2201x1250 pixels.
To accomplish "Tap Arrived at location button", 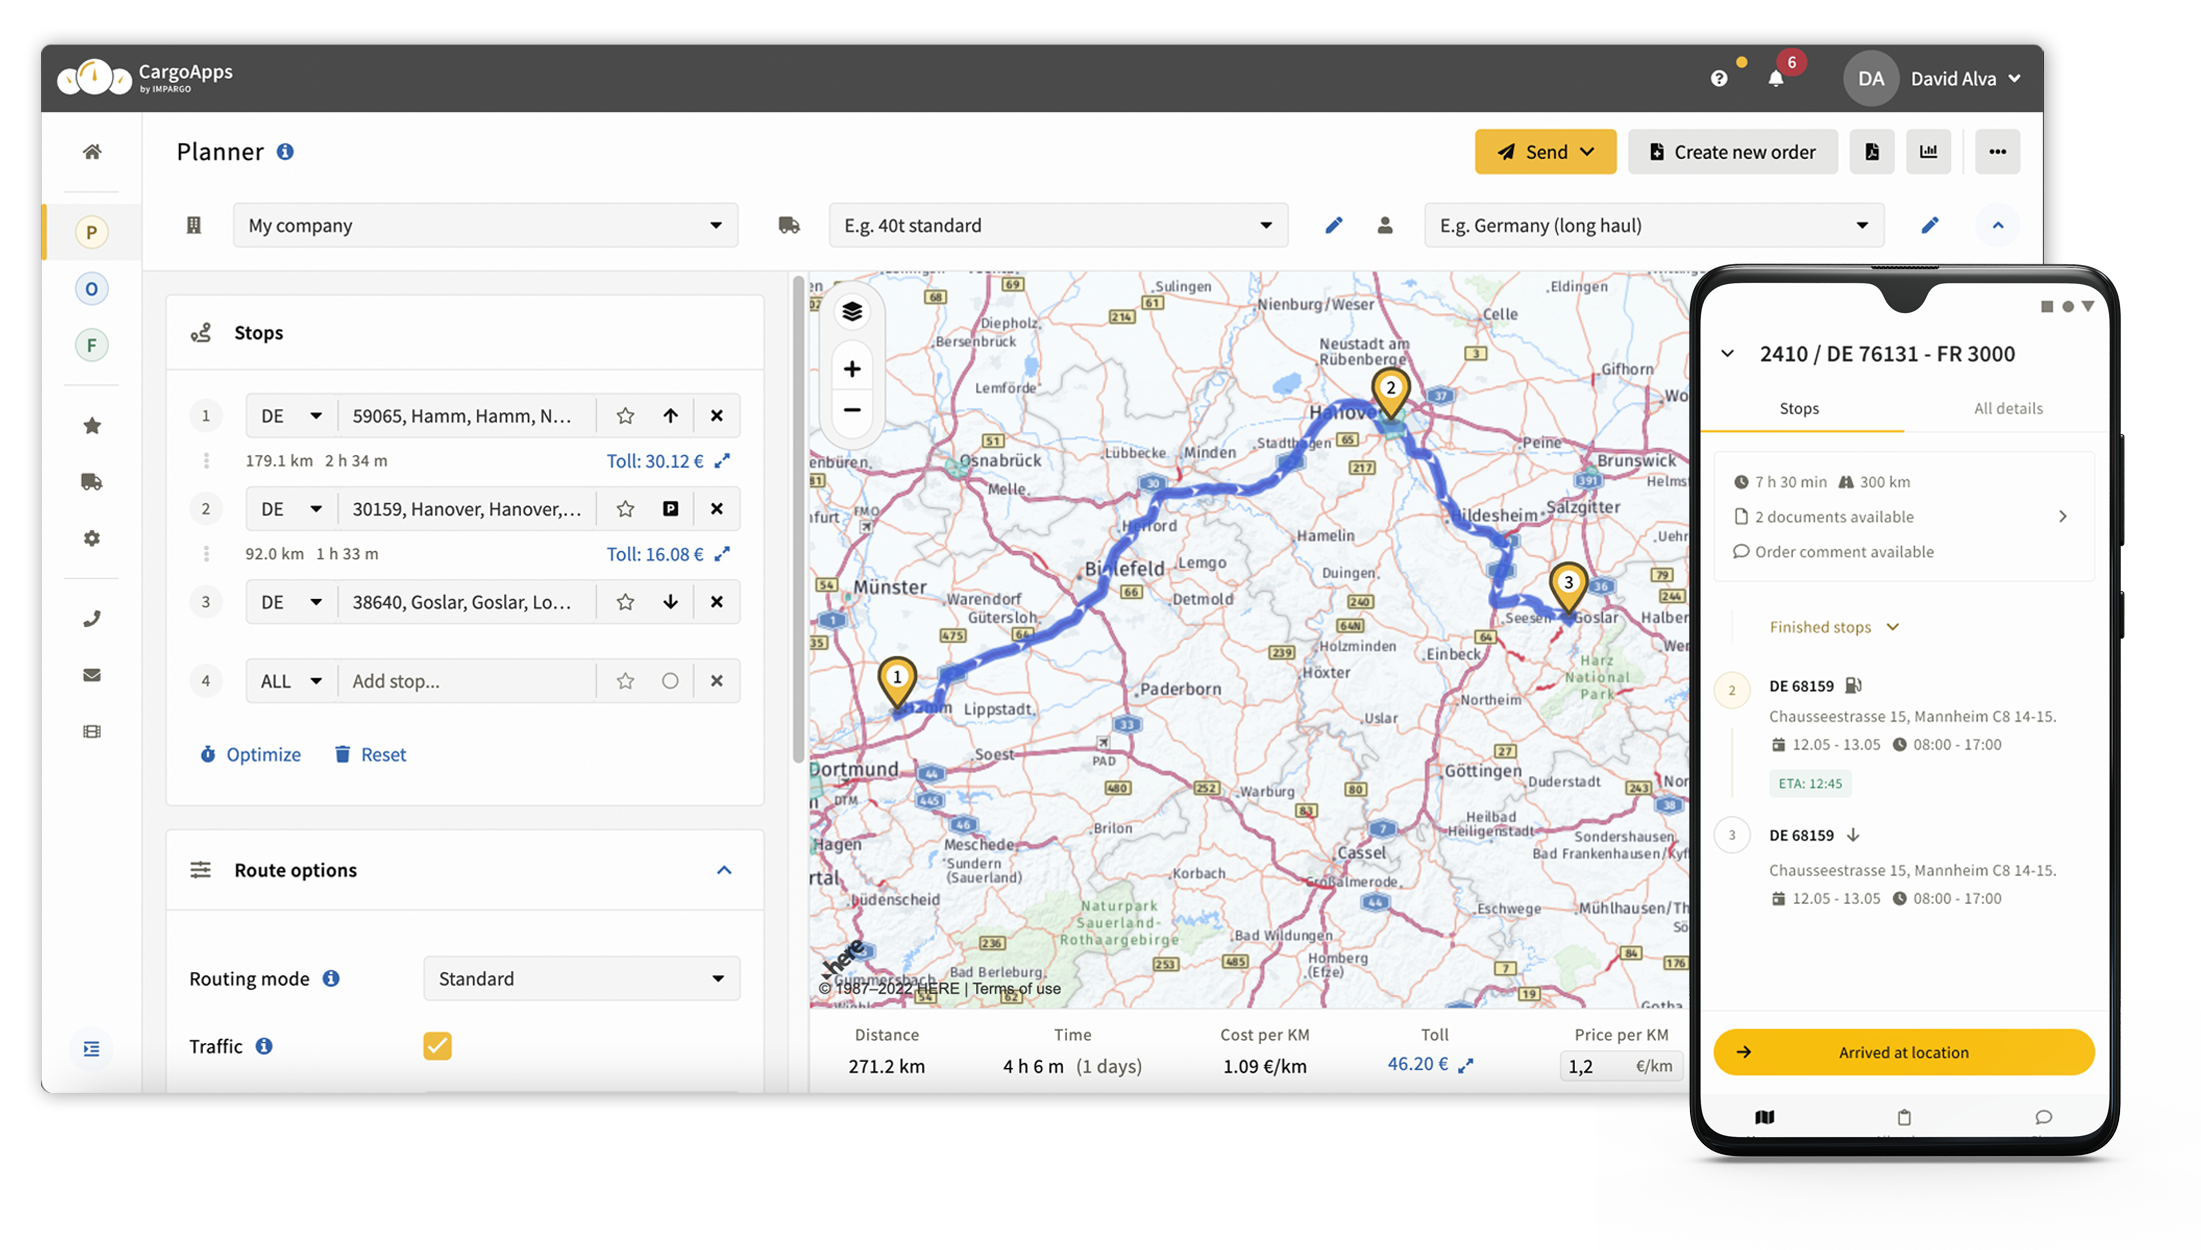I will (x=1904, y=1052).
